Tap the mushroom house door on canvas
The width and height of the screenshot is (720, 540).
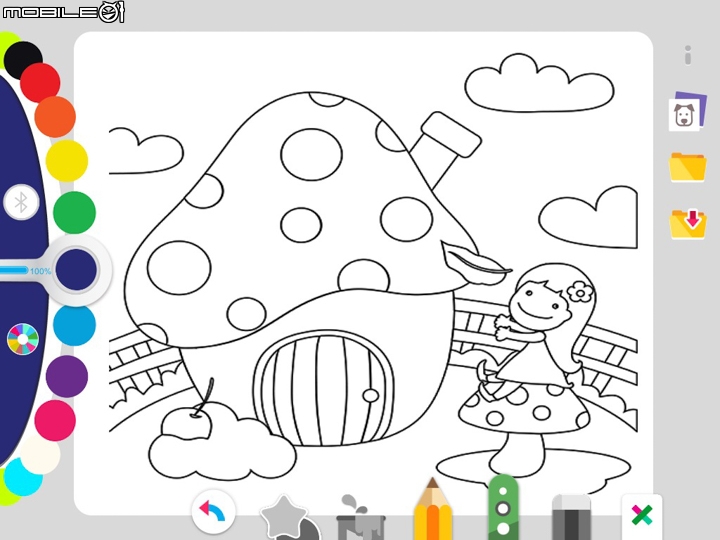[323, 390]
